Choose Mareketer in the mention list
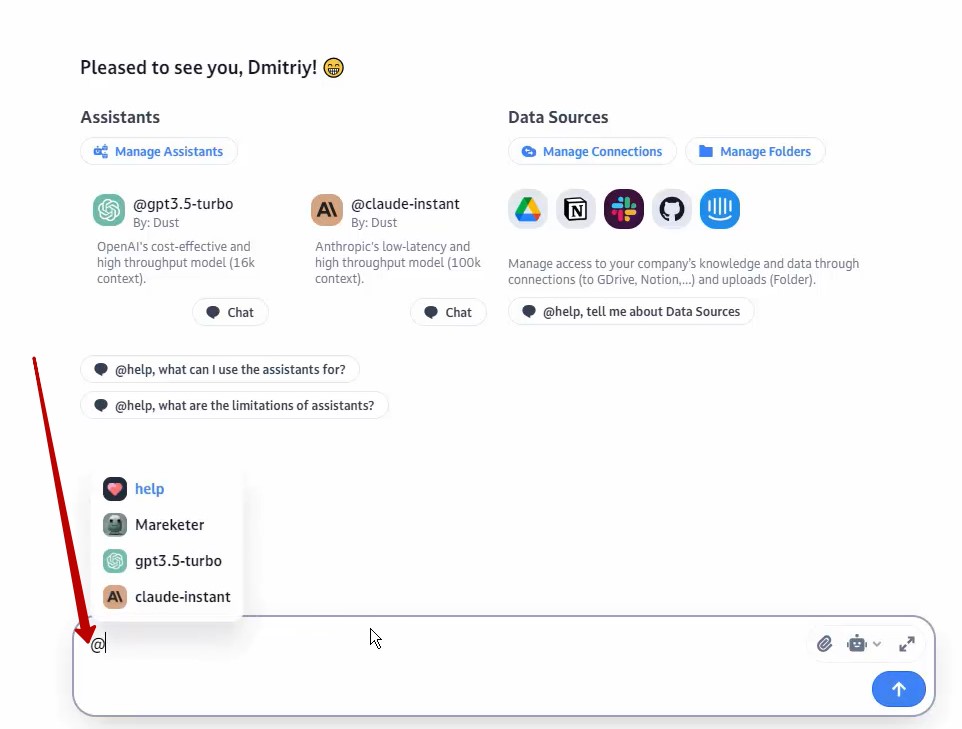This screenshot has width=962, height=729. coord(169,525)
